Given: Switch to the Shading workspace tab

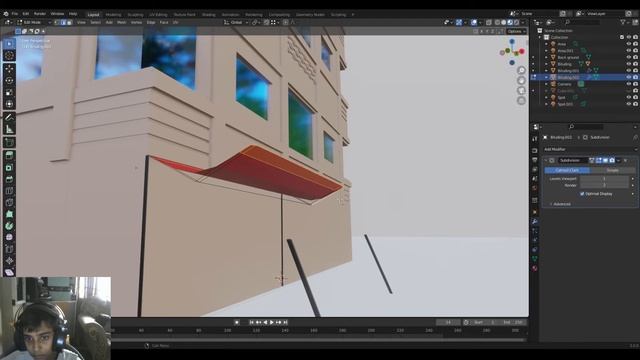Looking at the screenshot, I should (x=209, y=14).
